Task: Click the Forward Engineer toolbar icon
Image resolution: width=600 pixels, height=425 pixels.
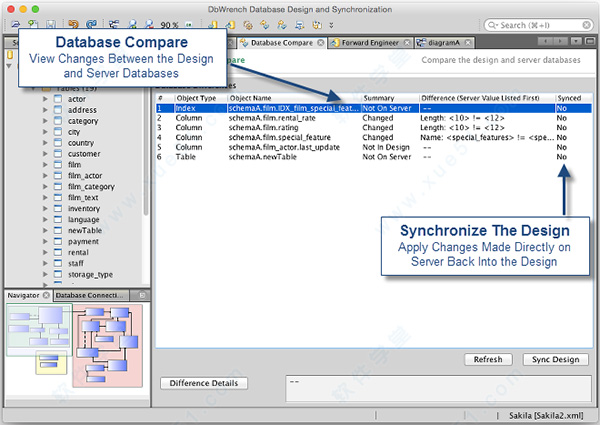Action: click(x=230, y=25)
